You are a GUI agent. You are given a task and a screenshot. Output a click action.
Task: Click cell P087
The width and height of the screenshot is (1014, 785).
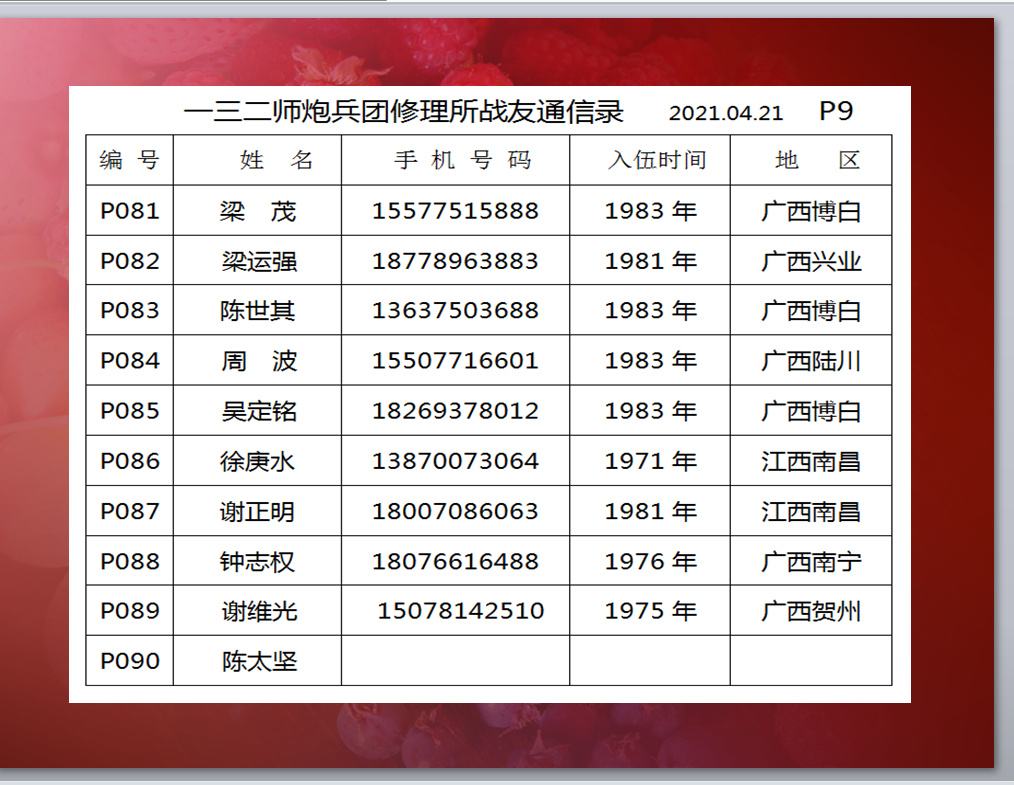tap(130, 511)
